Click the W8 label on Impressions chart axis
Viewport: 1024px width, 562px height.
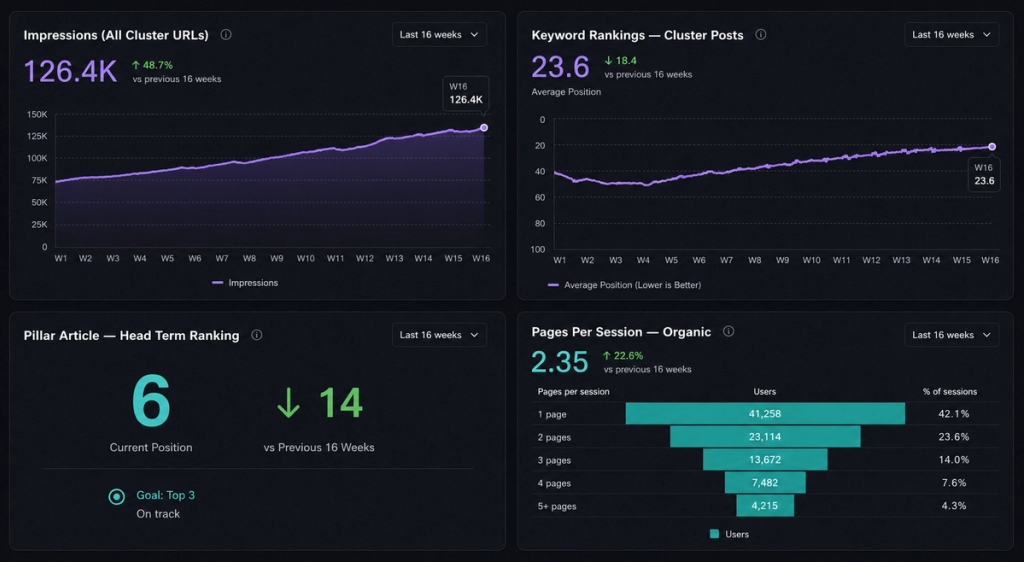(249, 258)
